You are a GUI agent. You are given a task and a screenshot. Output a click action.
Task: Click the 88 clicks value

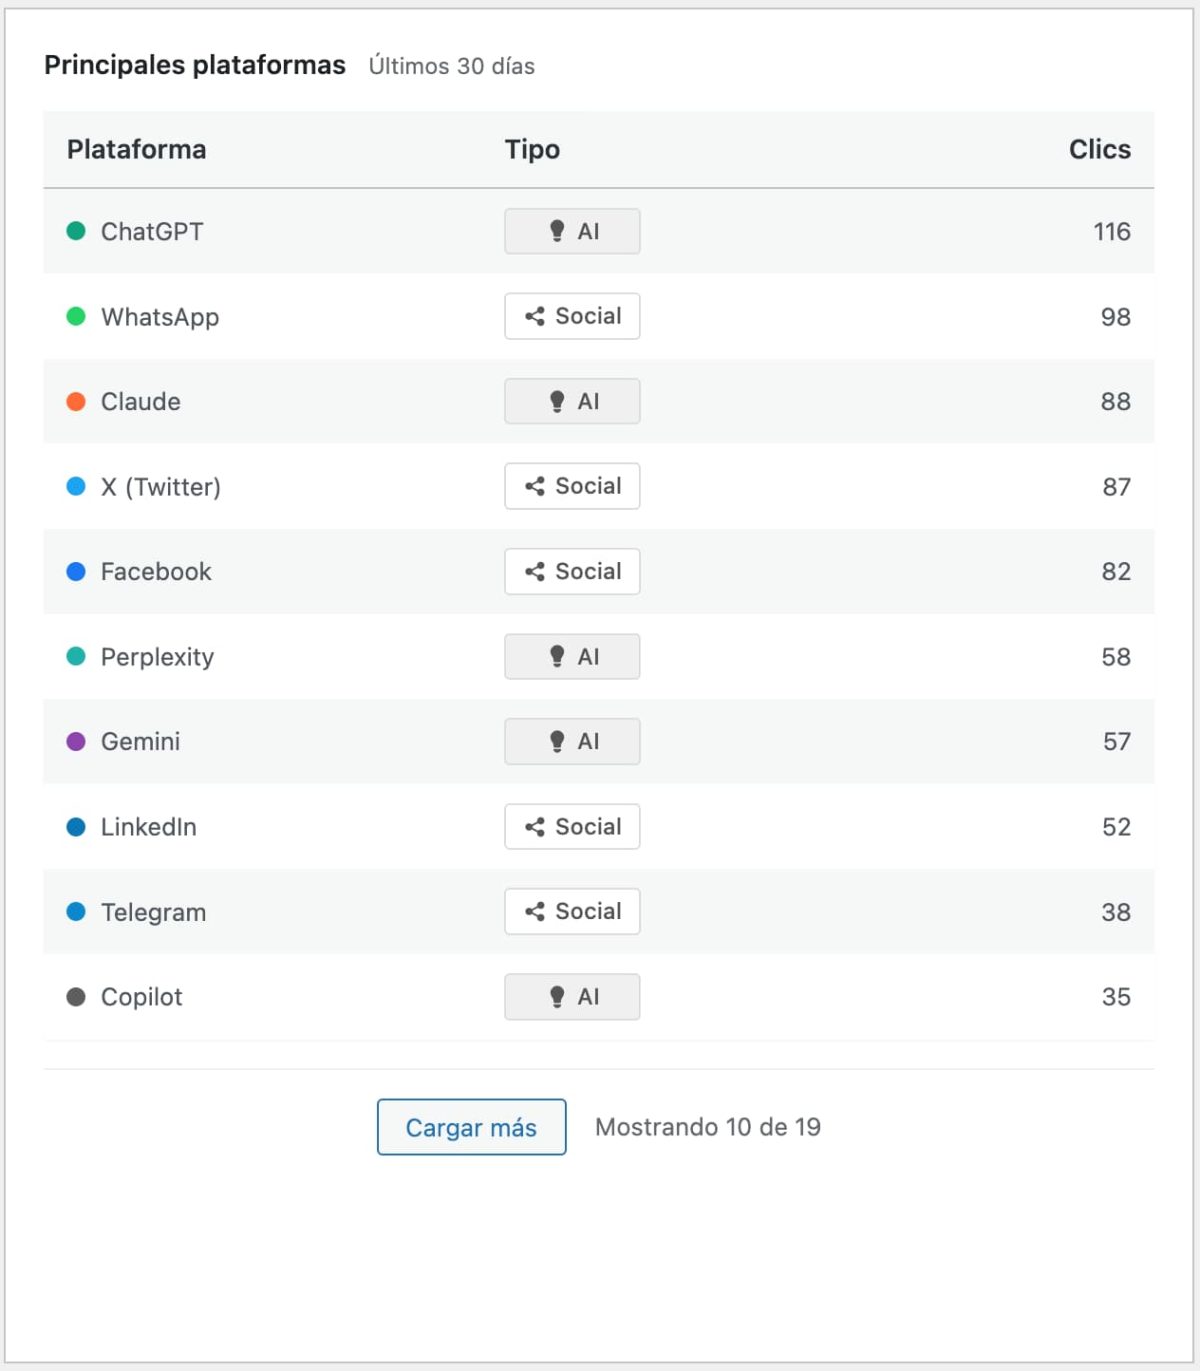(1116, 402)
